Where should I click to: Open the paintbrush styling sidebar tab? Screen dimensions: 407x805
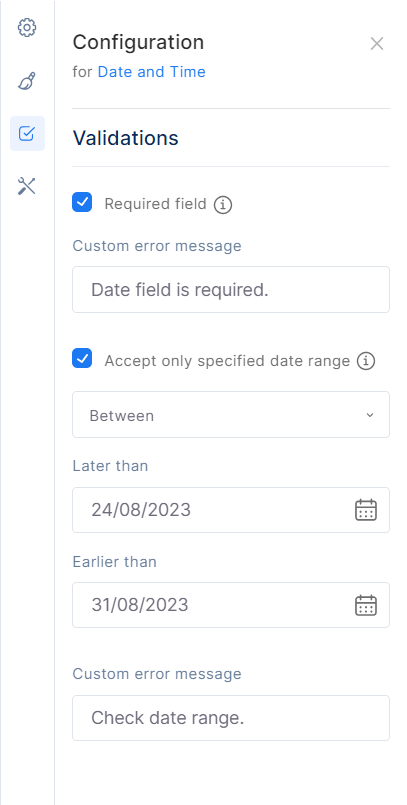pyautogui.click(x=27, y=81)
